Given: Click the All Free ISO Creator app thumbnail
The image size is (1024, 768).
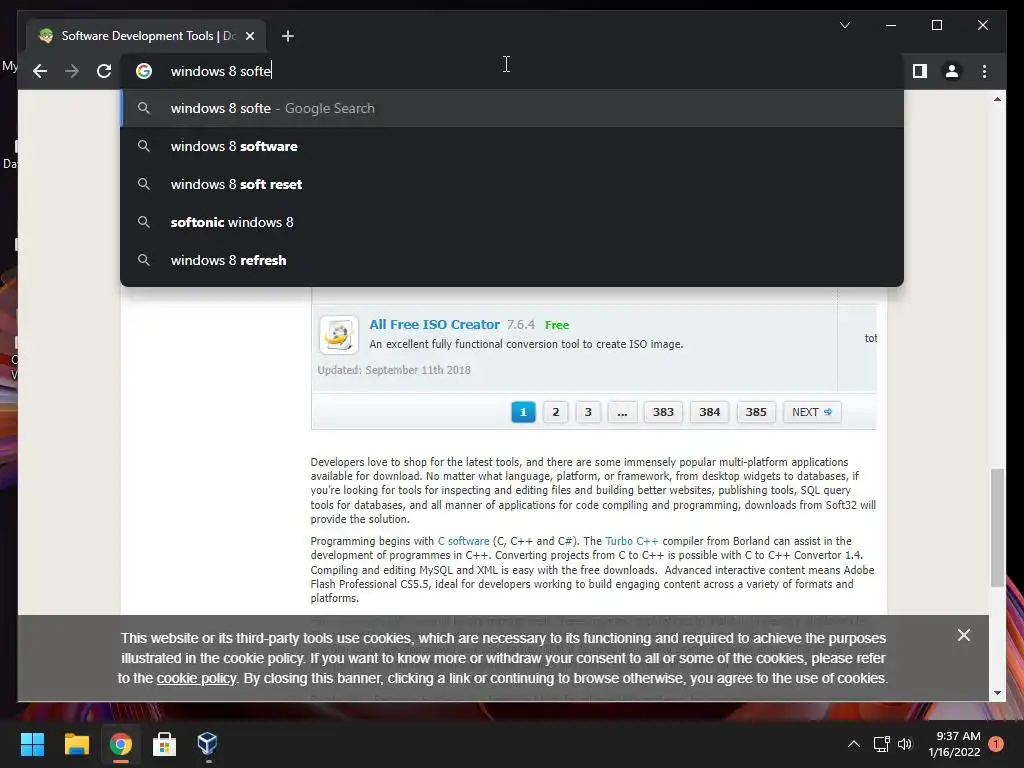Looking at the screenshot, I should coord(339,334).
